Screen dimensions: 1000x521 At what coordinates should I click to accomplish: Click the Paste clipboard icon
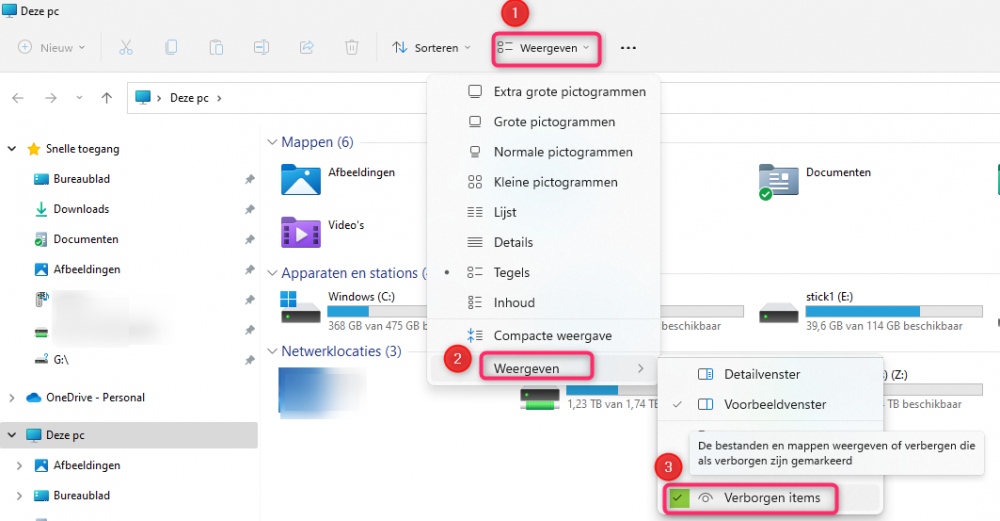pyautogui.click(x=216, y=48)
